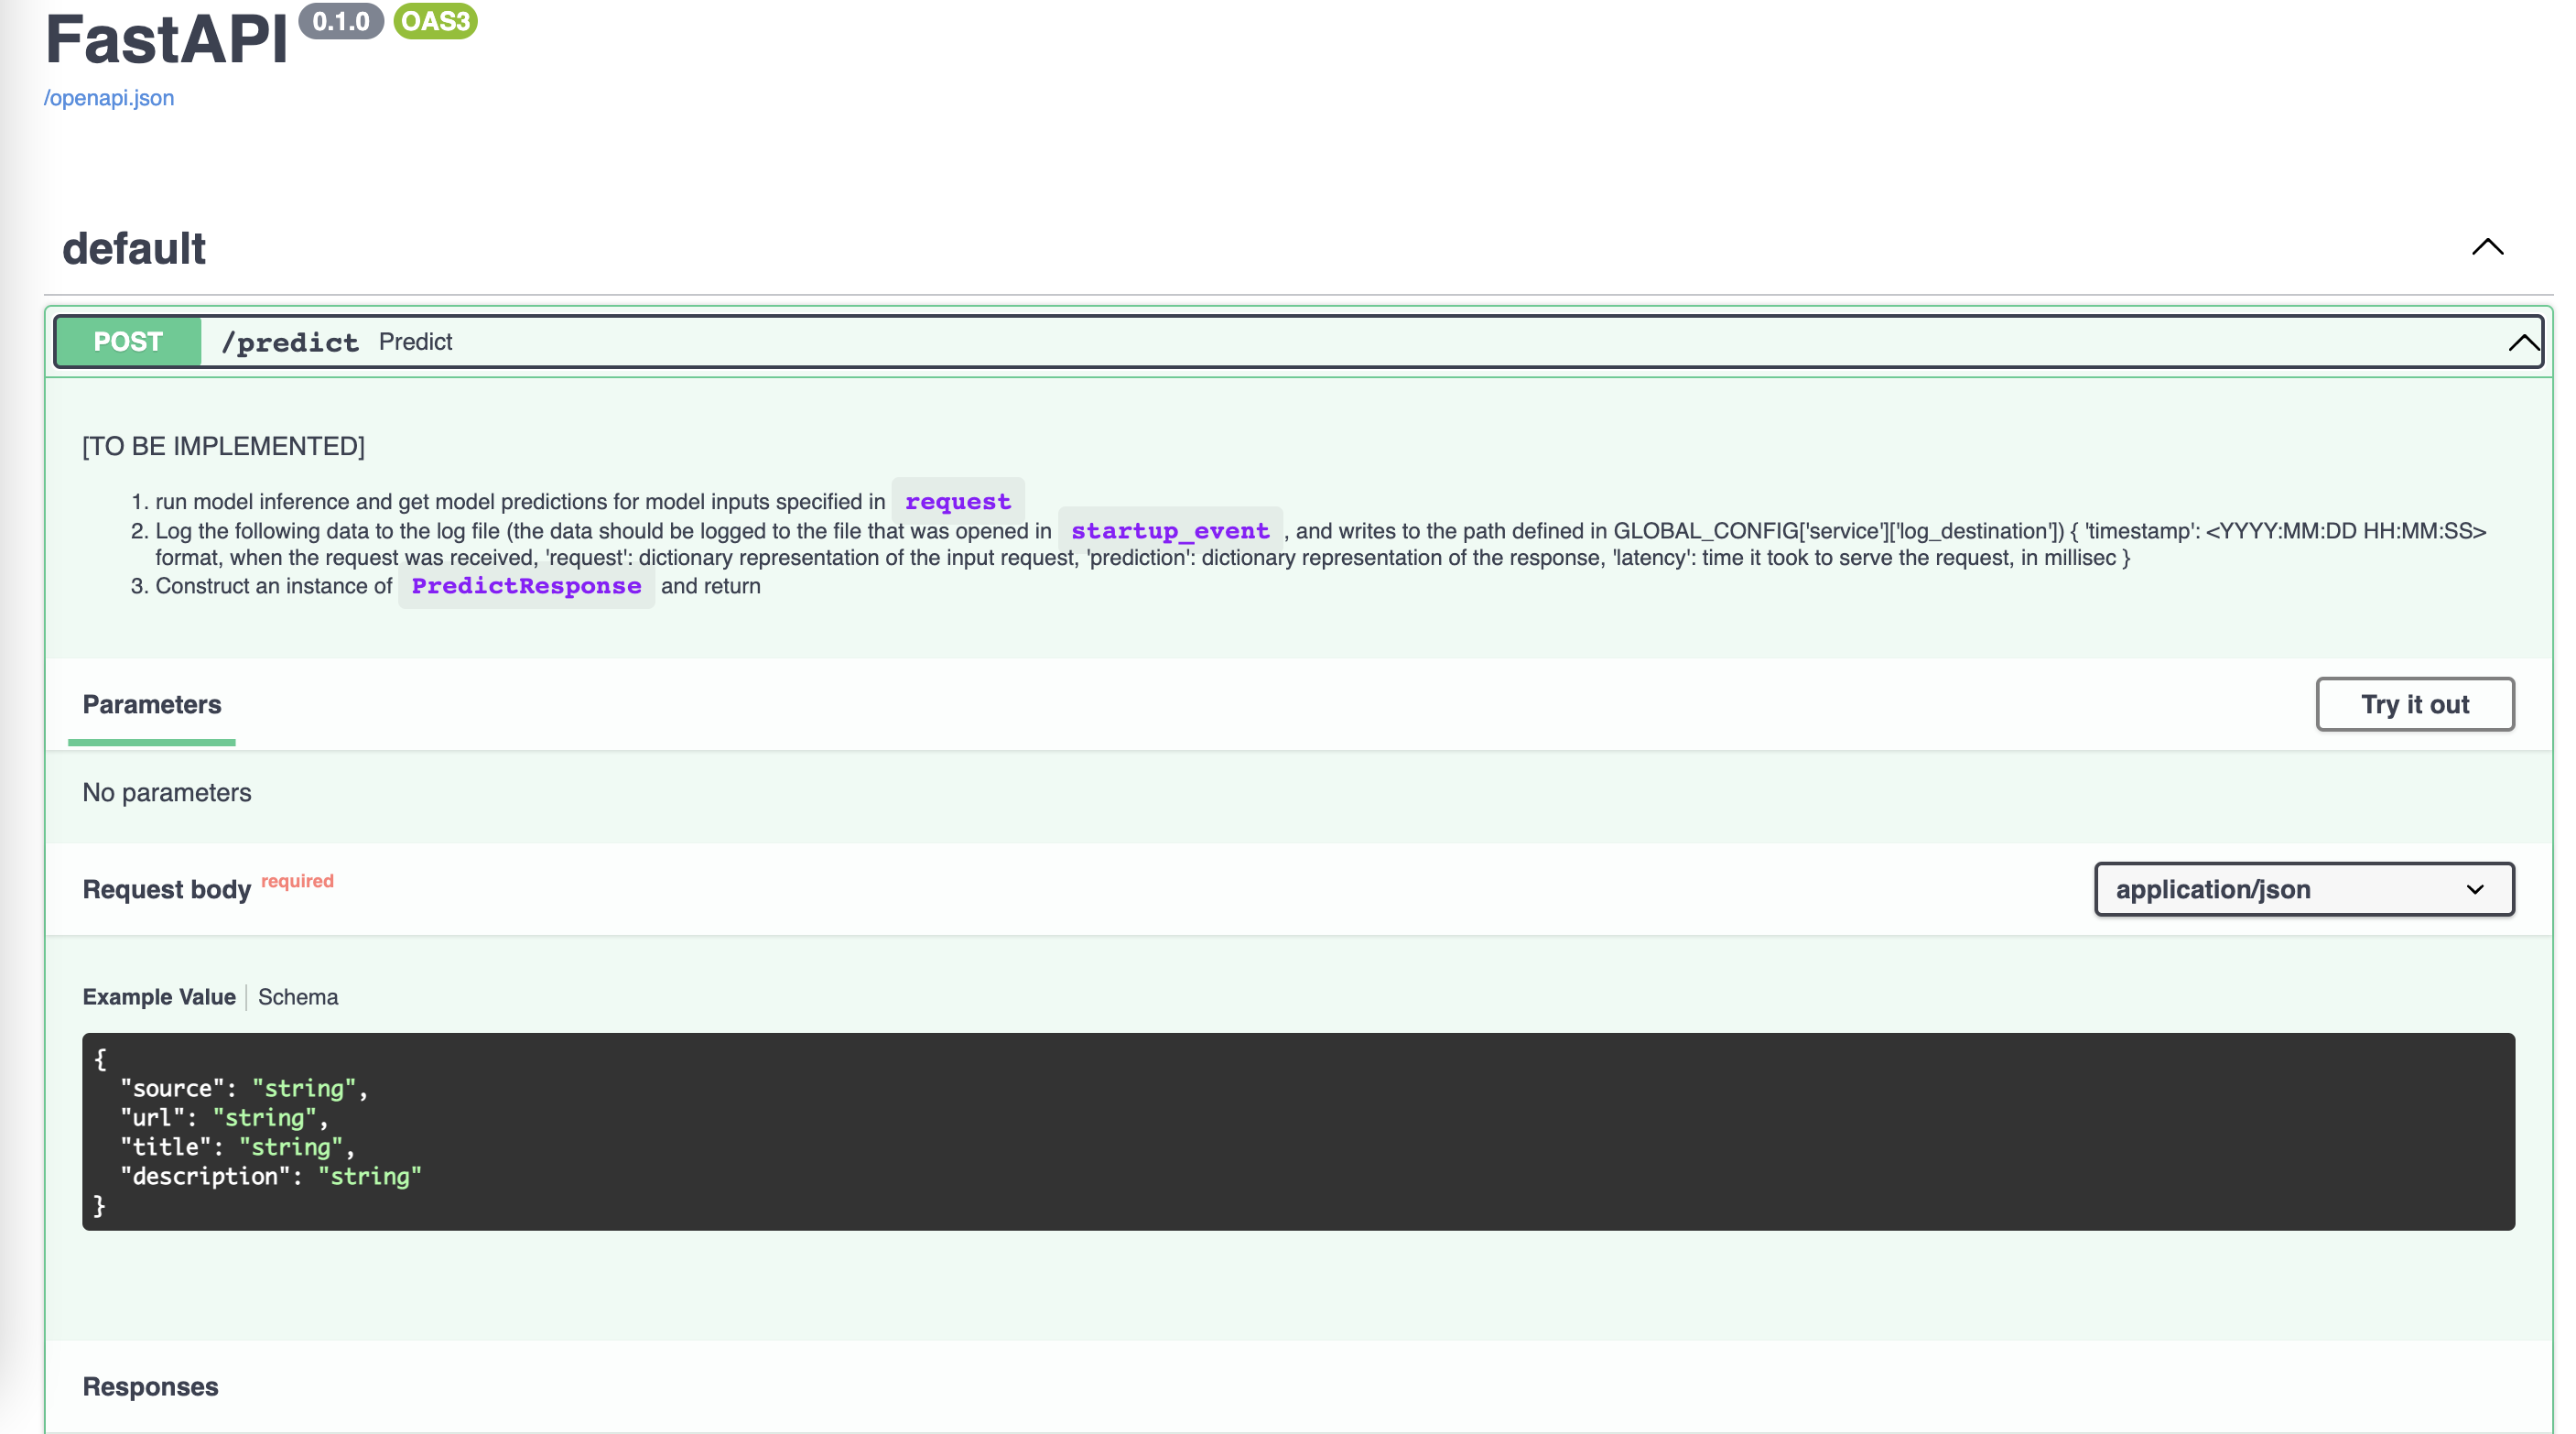The image size is (2576, 1434).
Task: Click the /predict endpoint path
Action: tap(289, 342)
